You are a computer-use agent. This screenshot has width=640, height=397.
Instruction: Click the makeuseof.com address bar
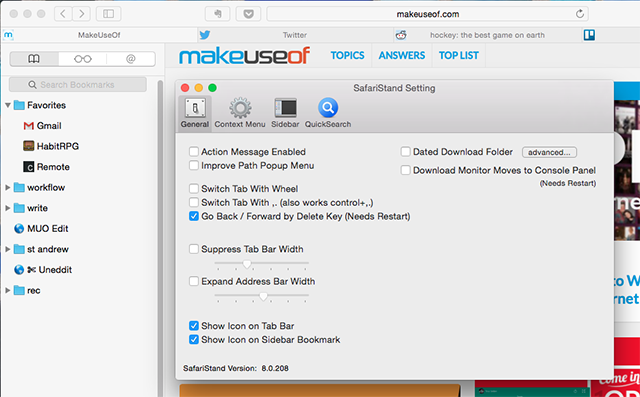coord(428,14)
